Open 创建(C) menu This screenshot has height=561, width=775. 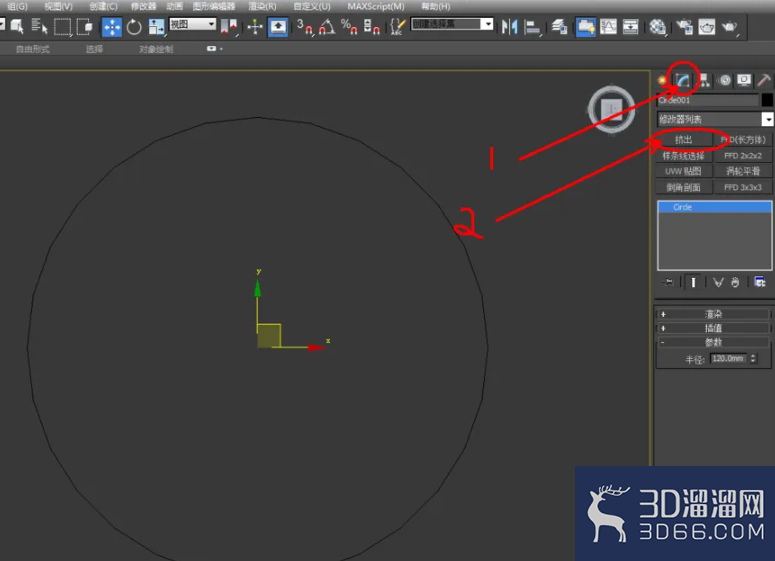coord(103,6)
